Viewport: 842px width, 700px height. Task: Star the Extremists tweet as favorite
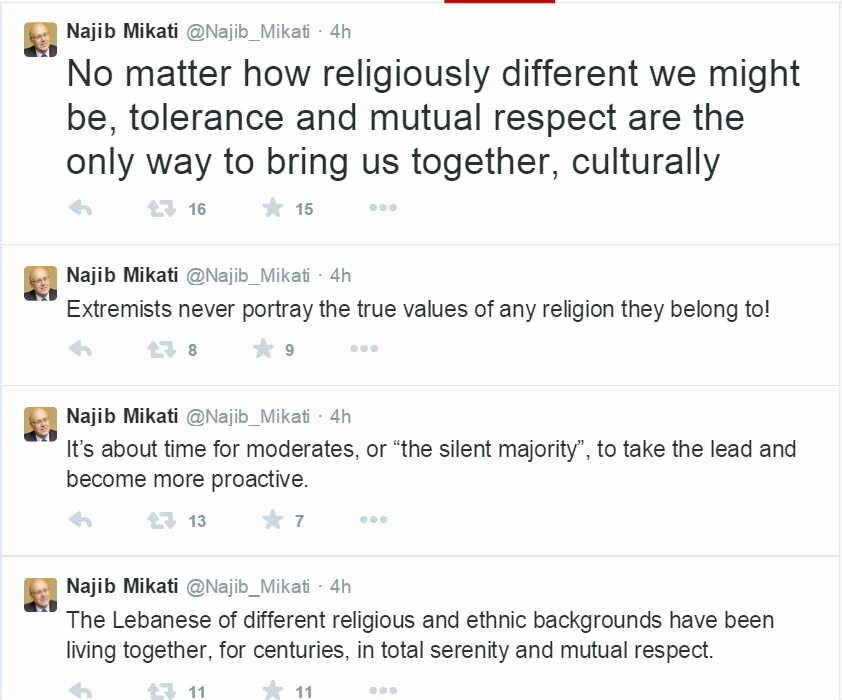click(x=263, y=349)
